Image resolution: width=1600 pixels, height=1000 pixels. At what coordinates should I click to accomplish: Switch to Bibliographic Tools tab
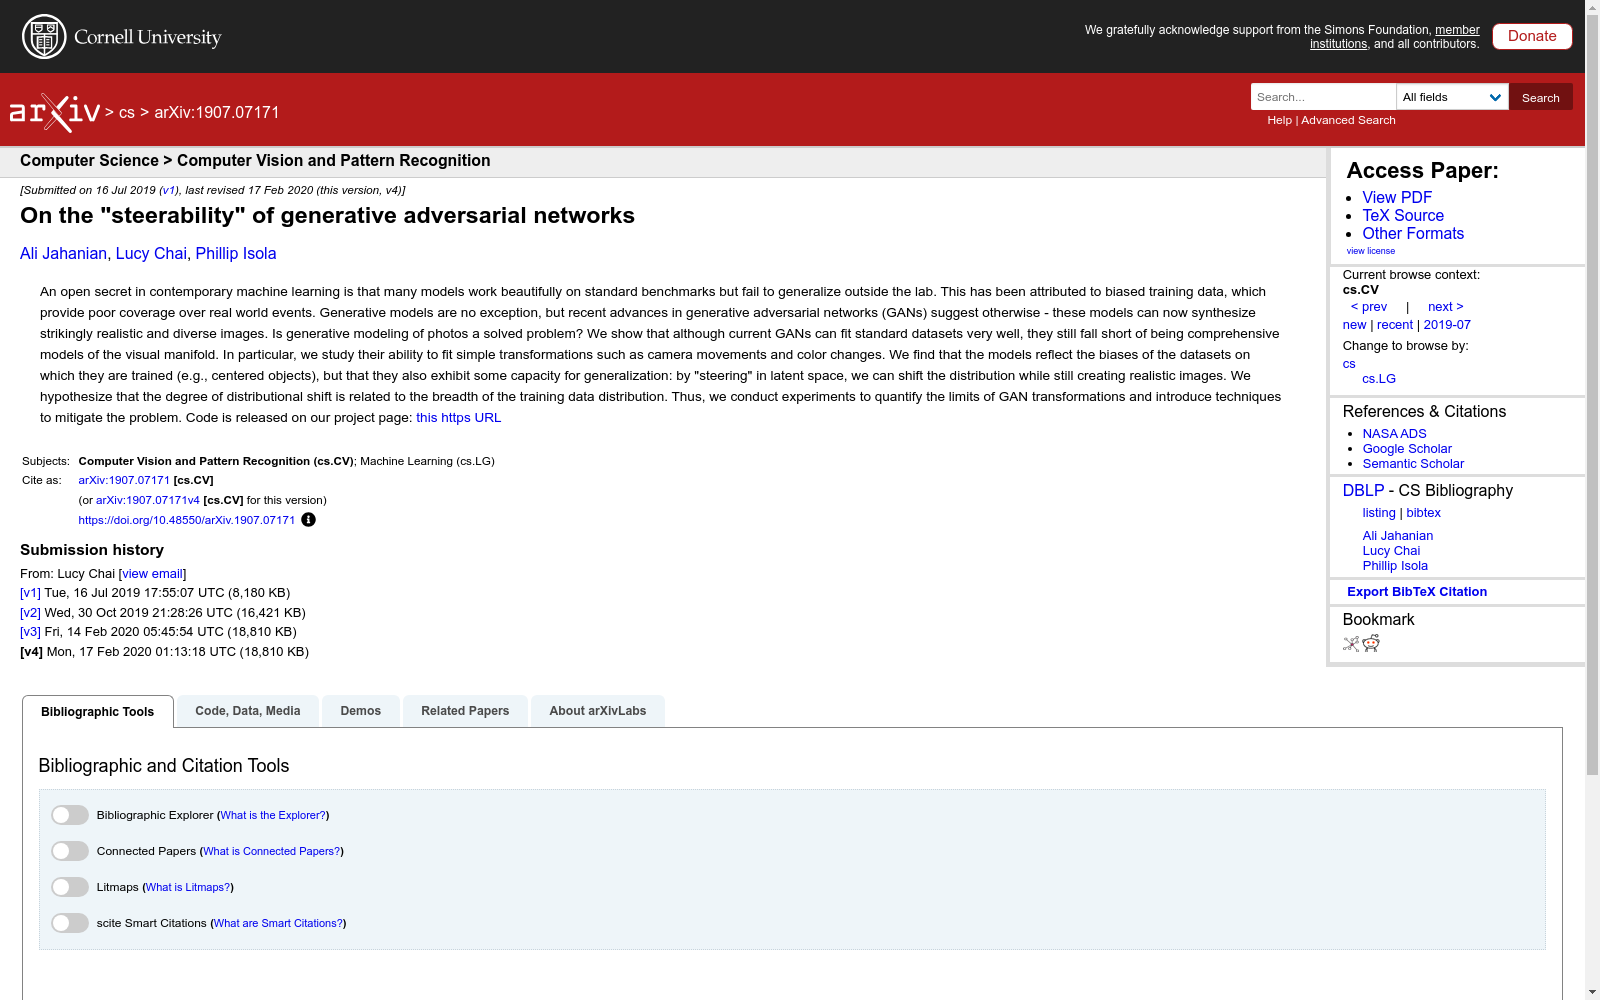[98, 712]
